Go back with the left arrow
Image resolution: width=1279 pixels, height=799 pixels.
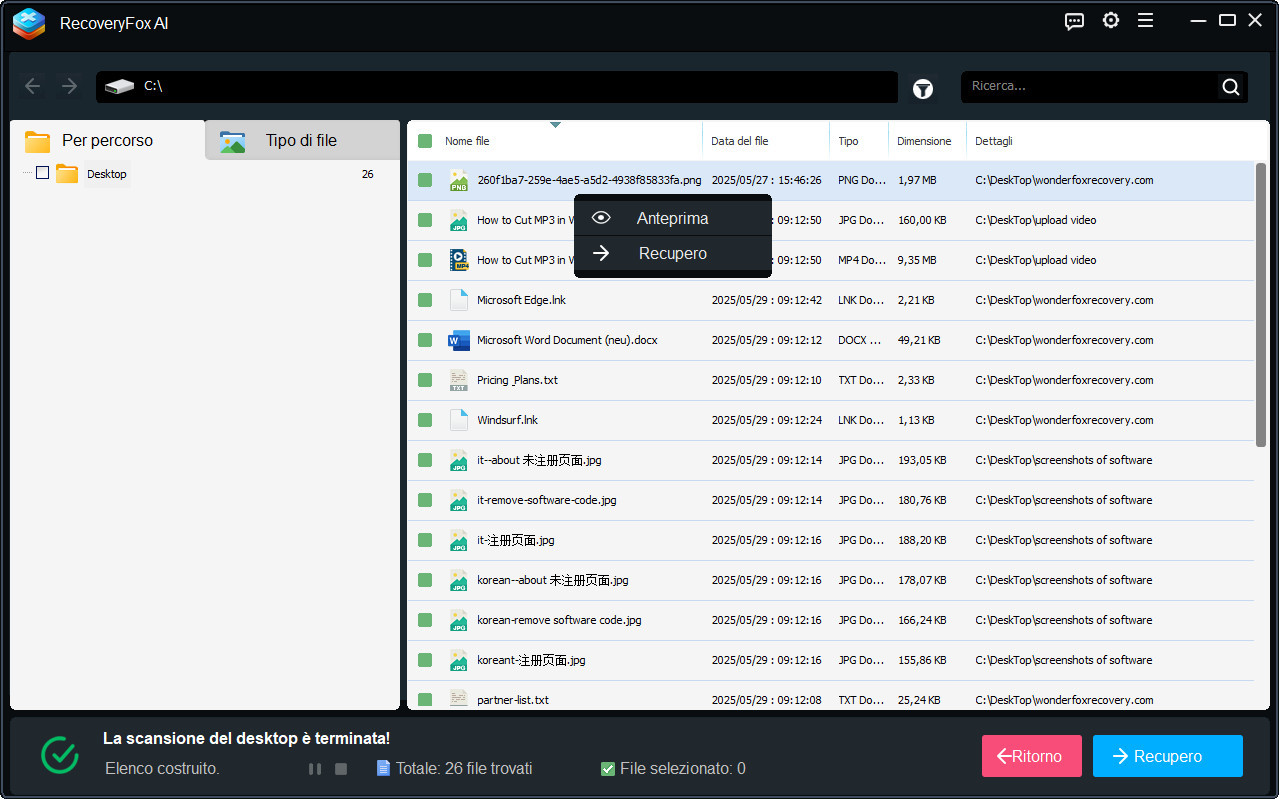(x=32, y=86)
